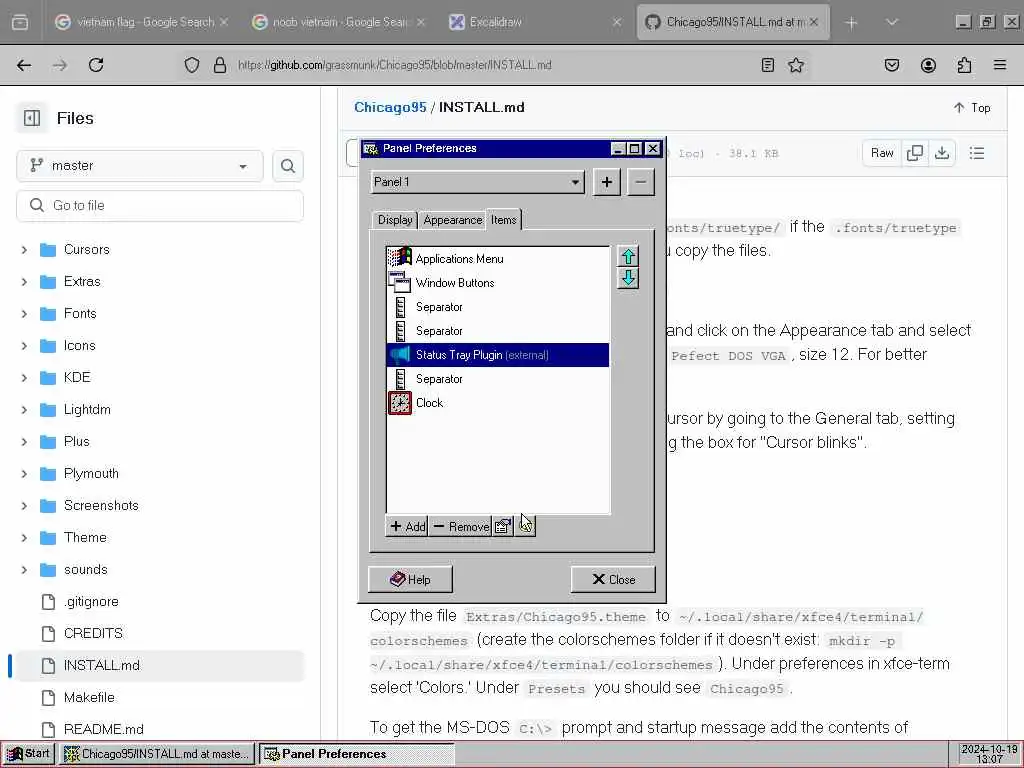Click the tracking protection shield icon

[x=192, y=65]
